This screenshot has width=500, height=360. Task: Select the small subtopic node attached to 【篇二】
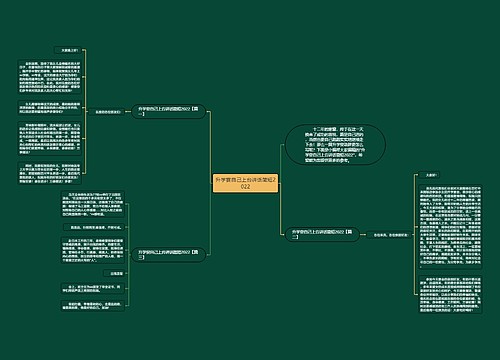tap(390, 235)
